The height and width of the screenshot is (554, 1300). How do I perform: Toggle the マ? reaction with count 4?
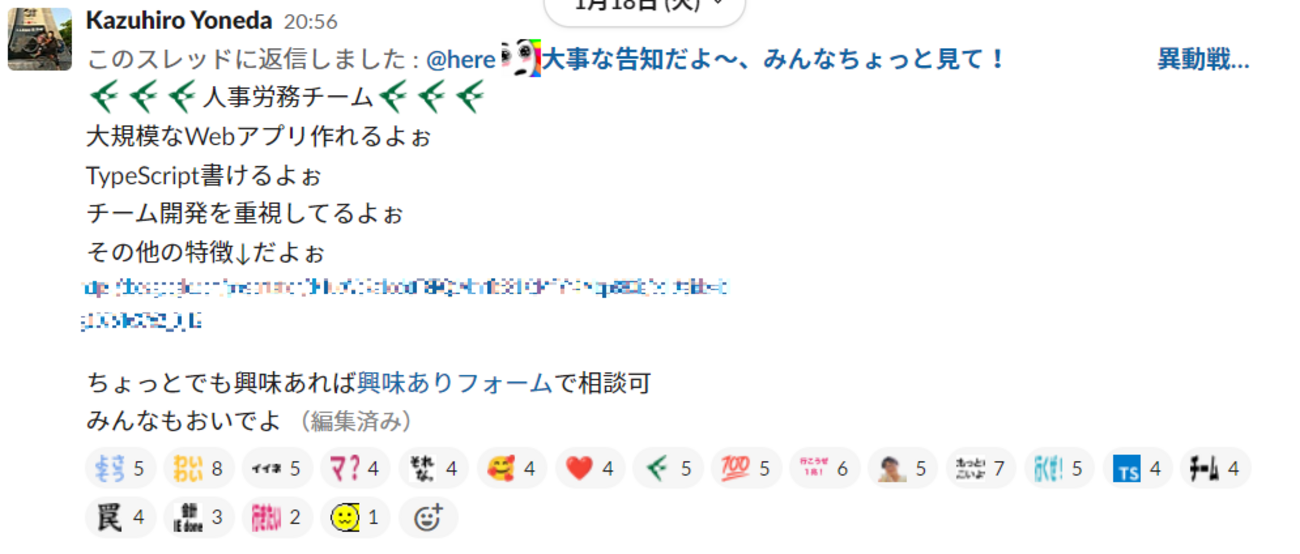355,468
